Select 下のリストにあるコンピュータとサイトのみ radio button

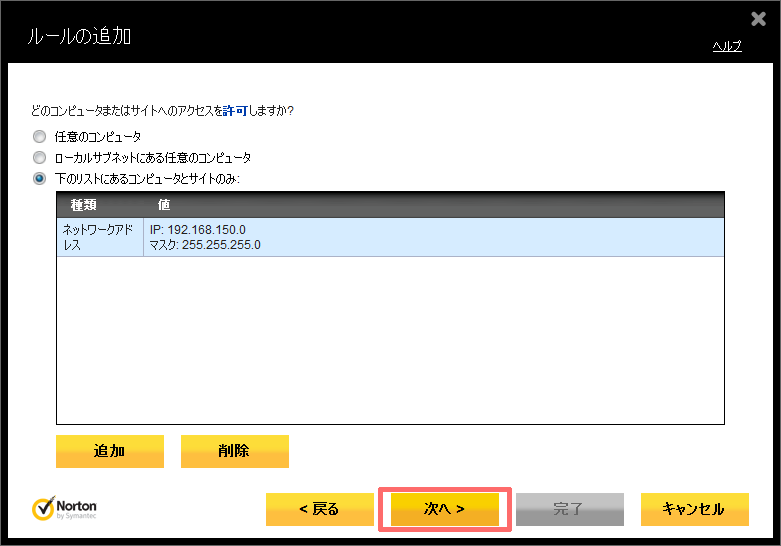40,179
